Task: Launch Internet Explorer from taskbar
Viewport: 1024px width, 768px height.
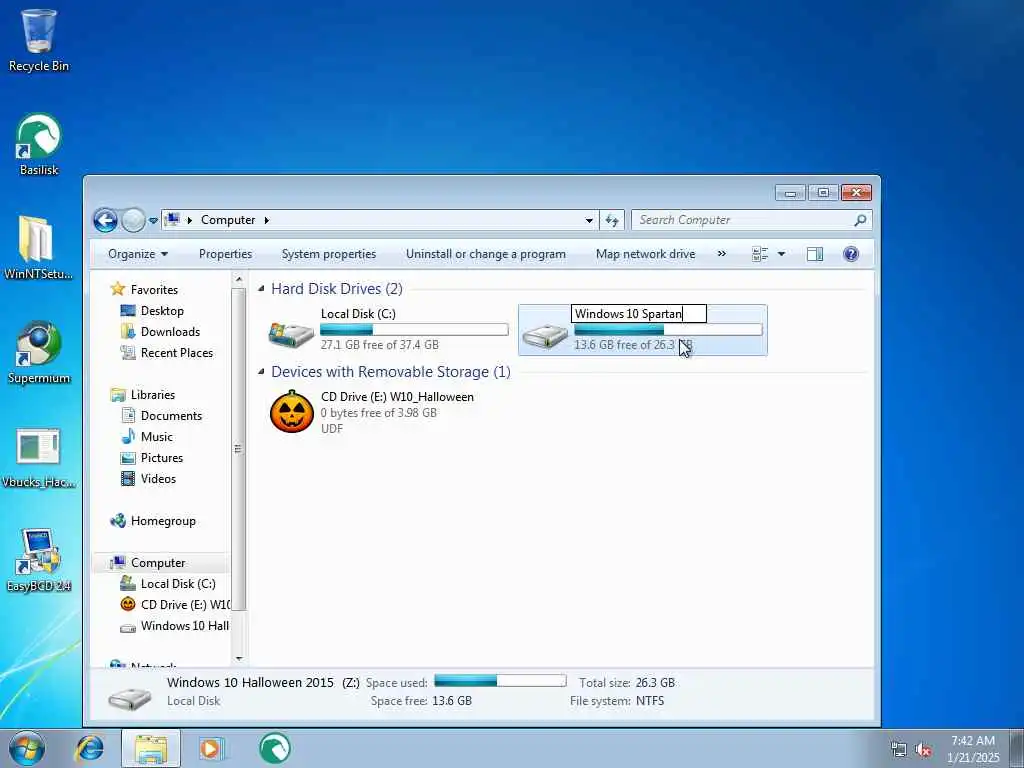Action: (89, 748)
